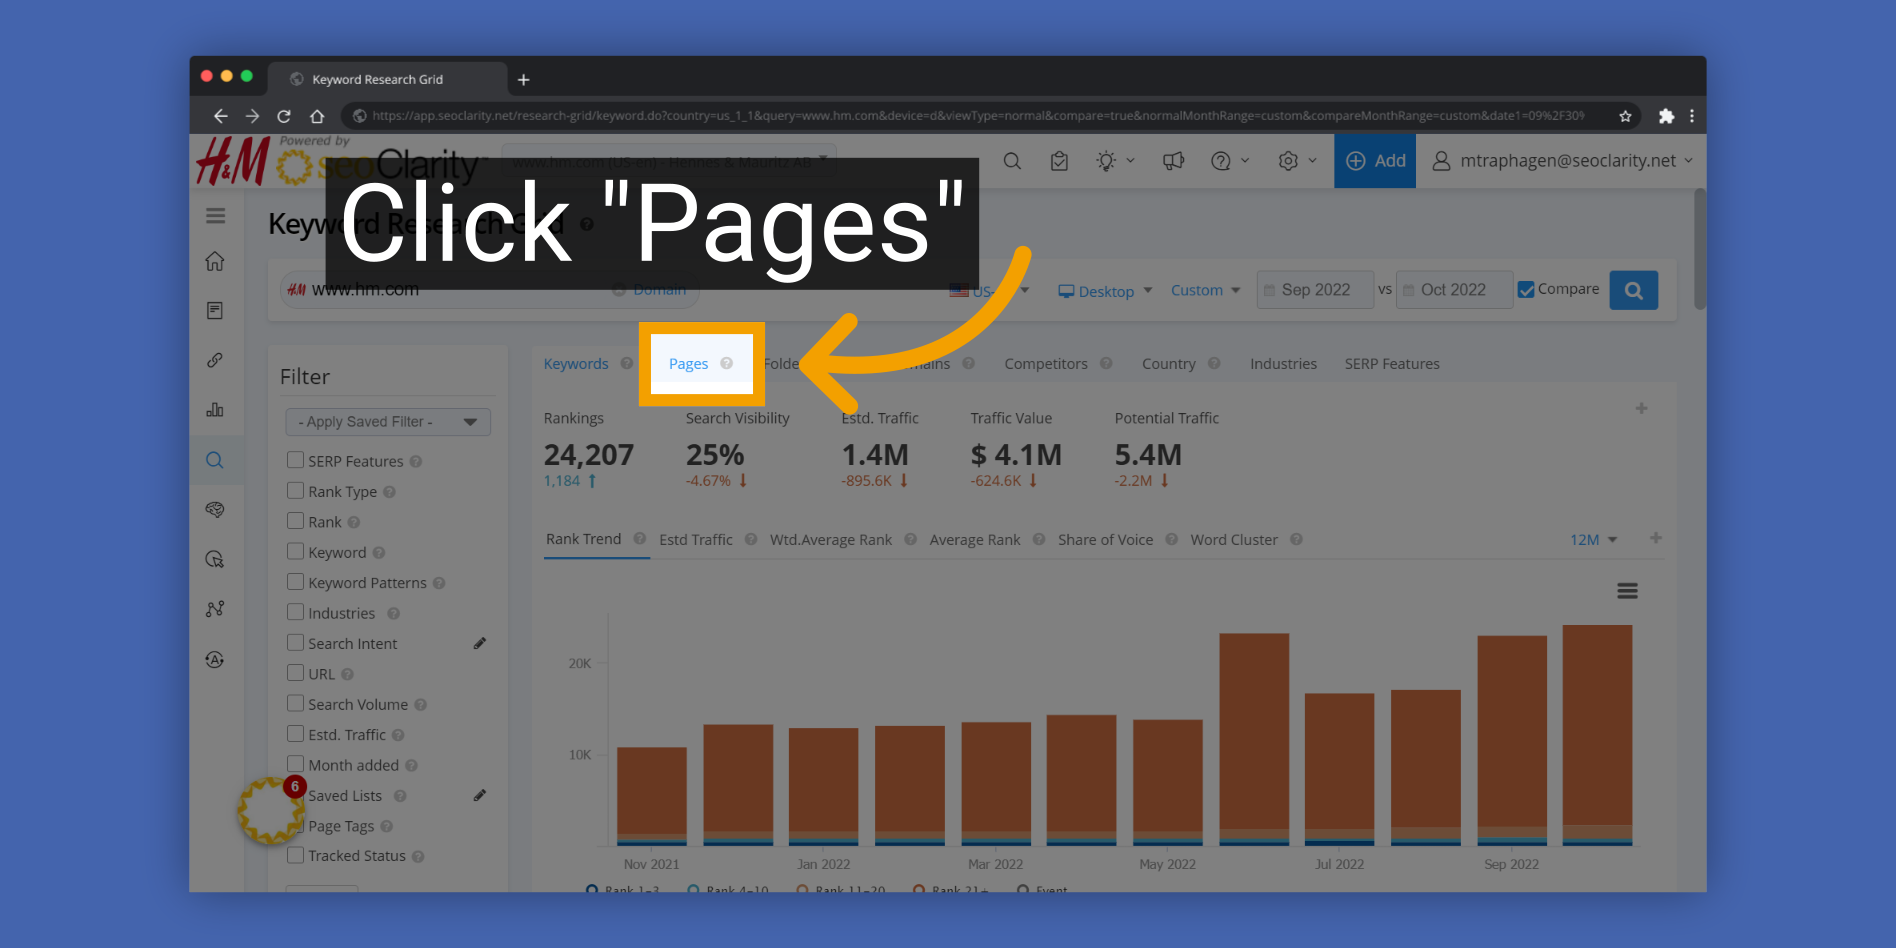1896x948 pixels.
Task: Open the circled A icon in sidebar
Action: [215, 660]
